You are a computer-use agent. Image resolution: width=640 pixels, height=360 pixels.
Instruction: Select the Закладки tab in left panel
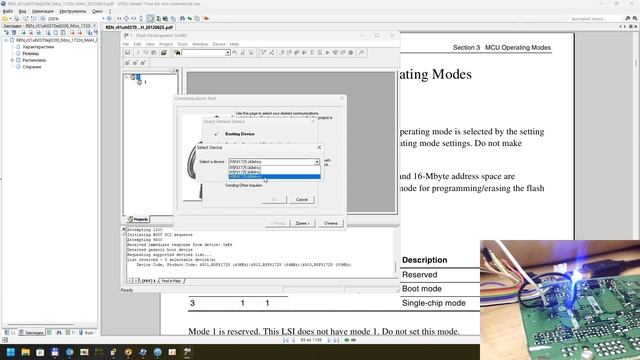click(31, 333)
